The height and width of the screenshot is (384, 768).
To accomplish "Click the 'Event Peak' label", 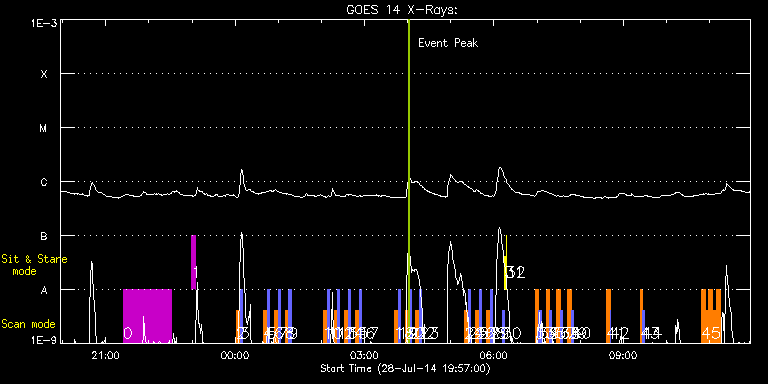I will click(448, 43).
